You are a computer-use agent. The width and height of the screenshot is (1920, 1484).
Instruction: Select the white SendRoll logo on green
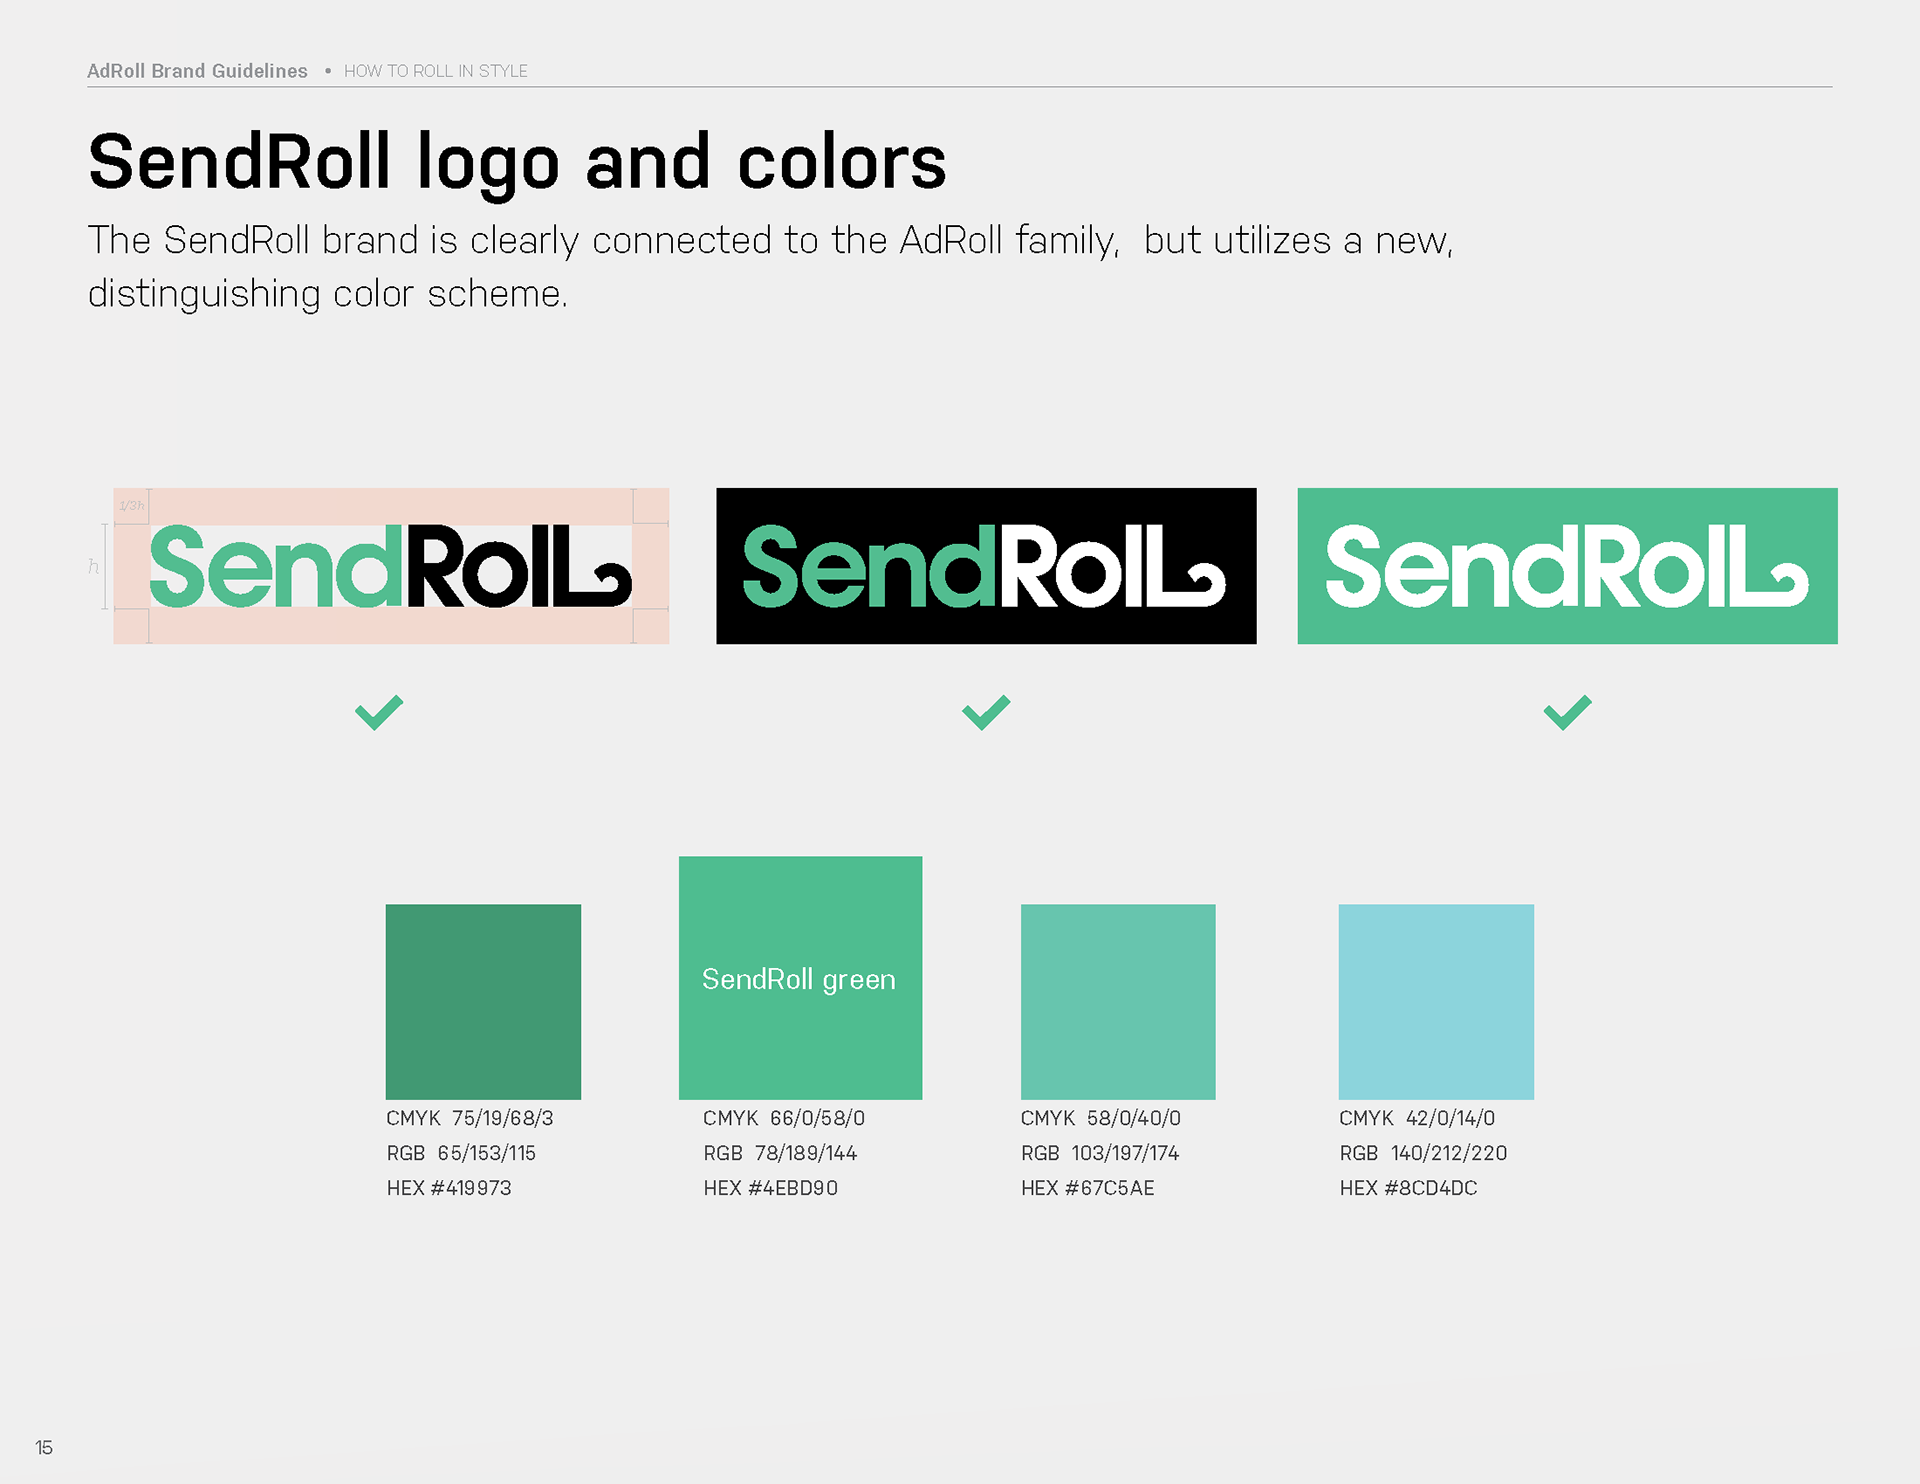1567,566
